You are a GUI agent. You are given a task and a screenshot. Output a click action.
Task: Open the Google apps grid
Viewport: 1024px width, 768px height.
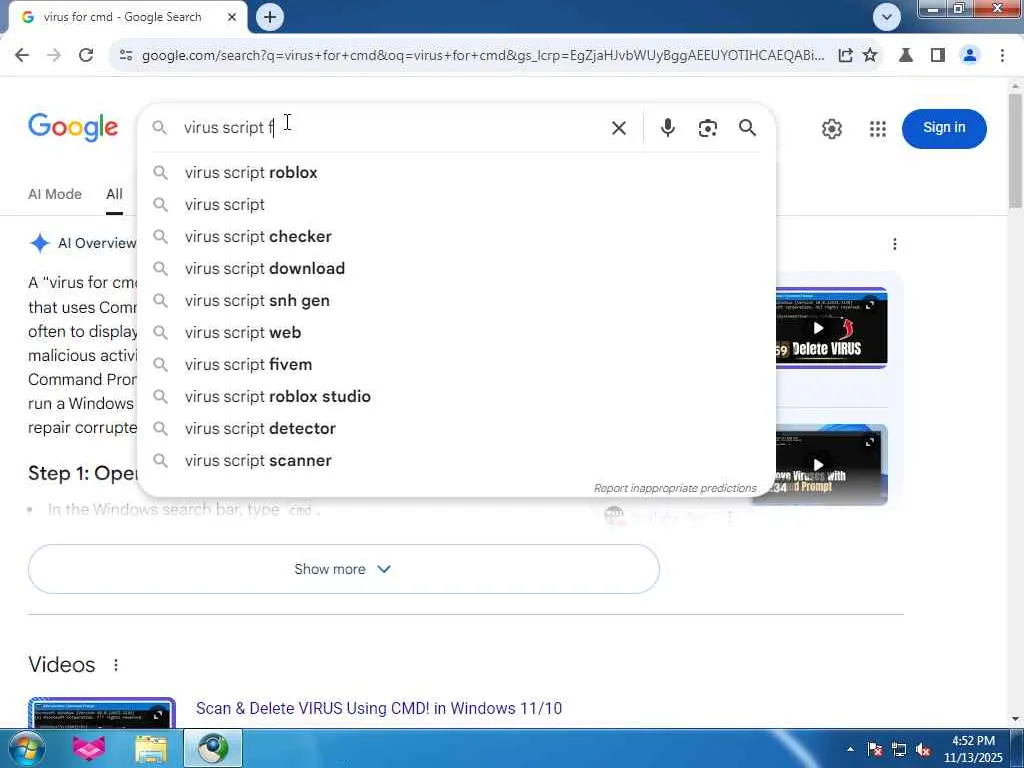coord(878,129)
